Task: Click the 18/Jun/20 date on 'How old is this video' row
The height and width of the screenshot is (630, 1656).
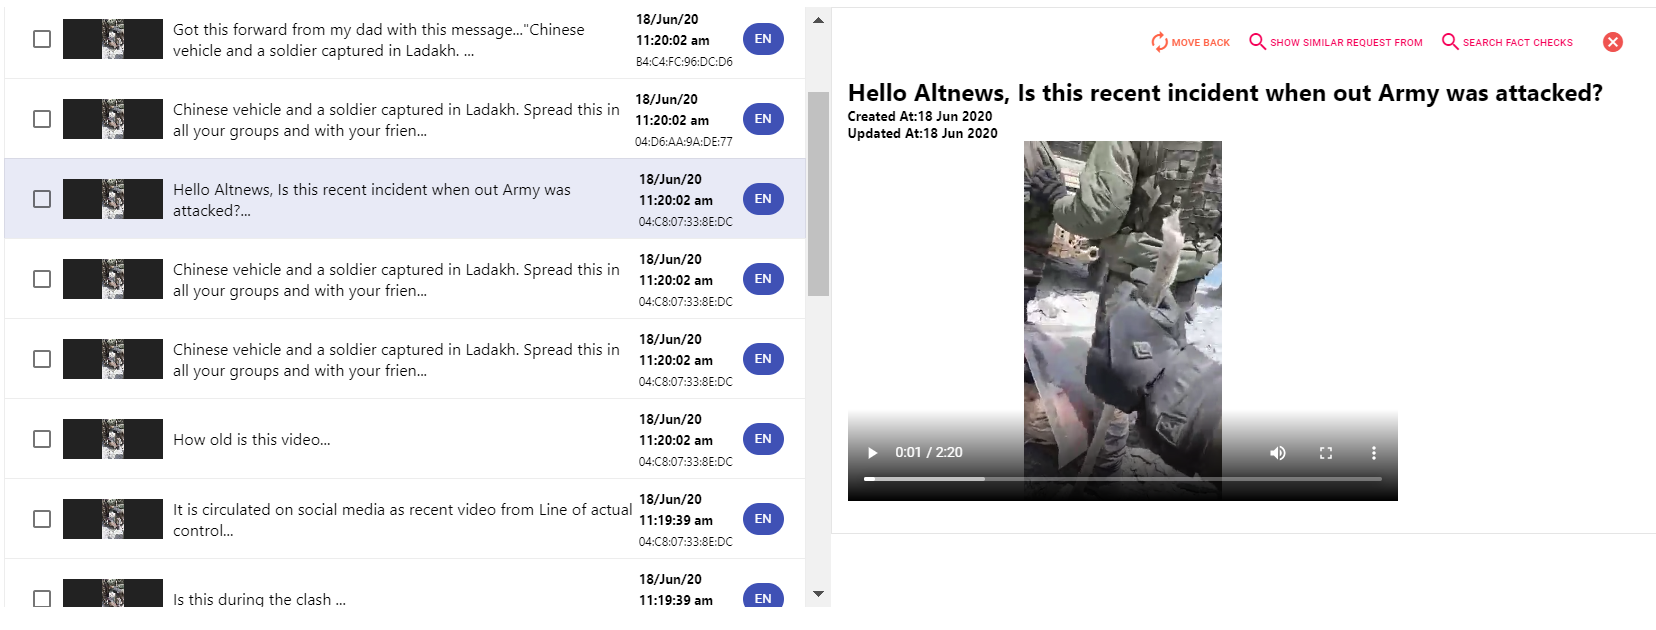Action: pyautogui.click(x=670, y=420)
